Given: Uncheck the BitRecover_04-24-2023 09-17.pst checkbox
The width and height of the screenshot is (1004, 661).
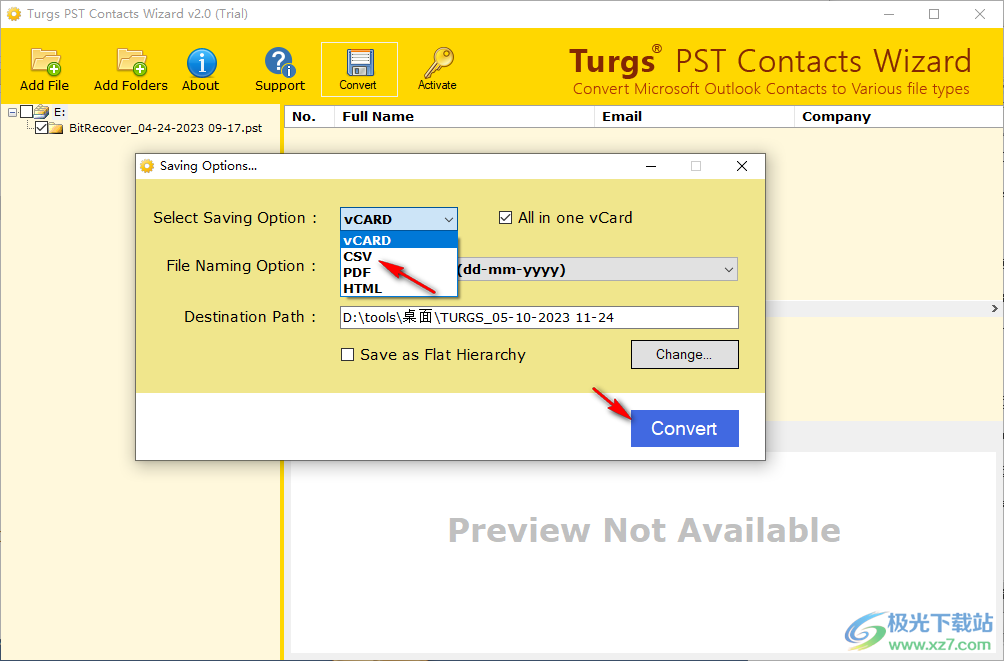Looking at the screenshot, I should 42,128.
